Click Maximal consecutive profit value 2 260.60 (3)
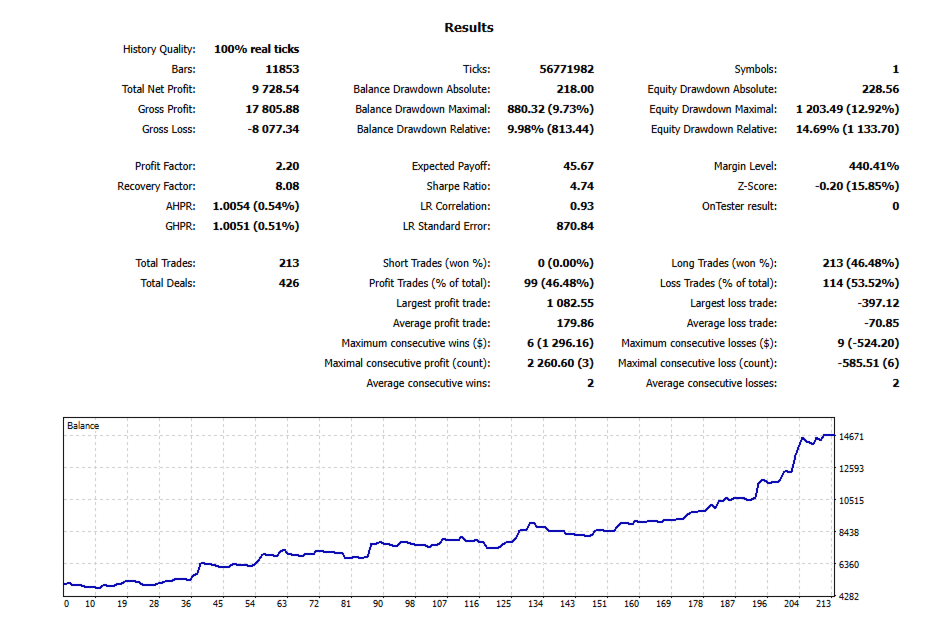Viewport: 943px width, 640px height. tap(560, 363)
